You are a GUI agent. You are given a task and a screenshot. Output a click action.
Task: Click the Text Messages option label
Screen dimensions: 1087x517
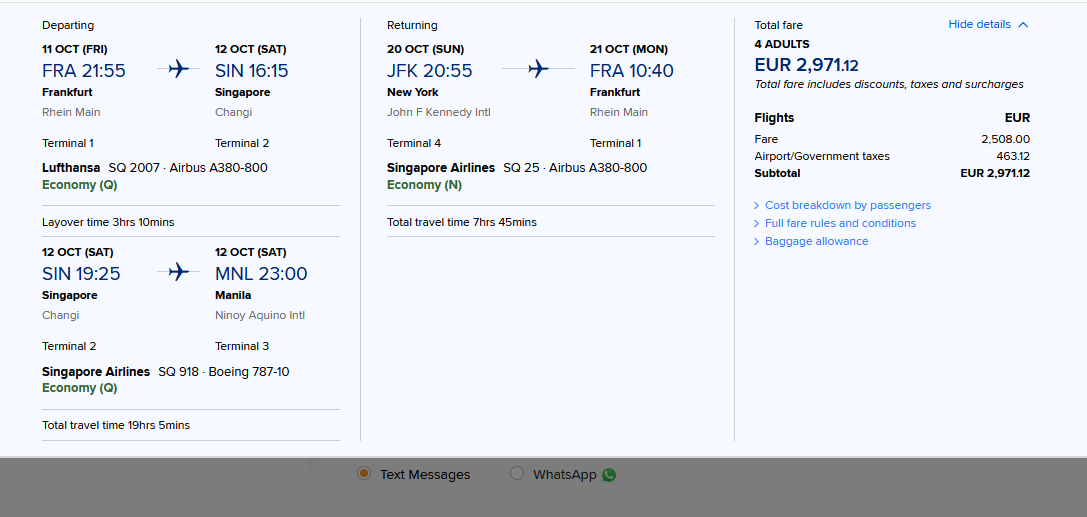(425, 475)
